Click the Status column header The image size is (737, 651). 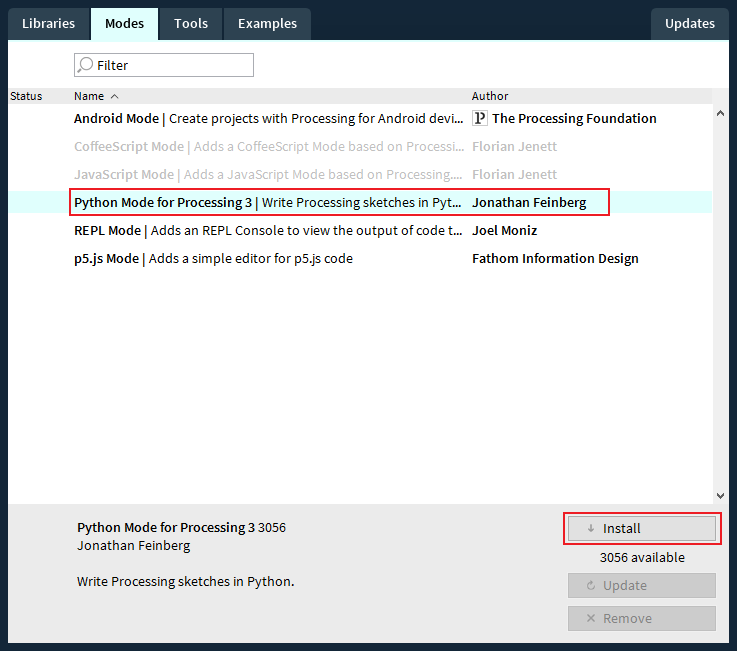tap(27, 97)
